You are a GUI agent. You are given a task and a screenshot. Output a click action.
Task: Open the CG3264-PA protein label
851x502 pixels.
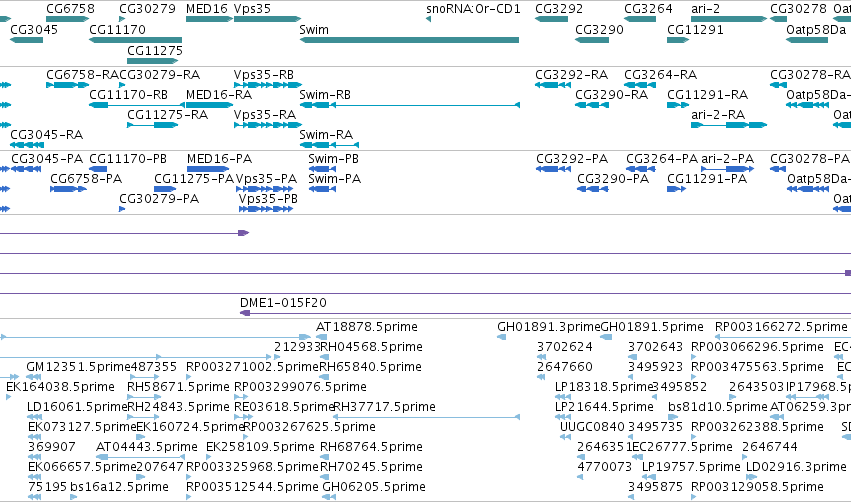pyautogui.click(x=662, y=158)
